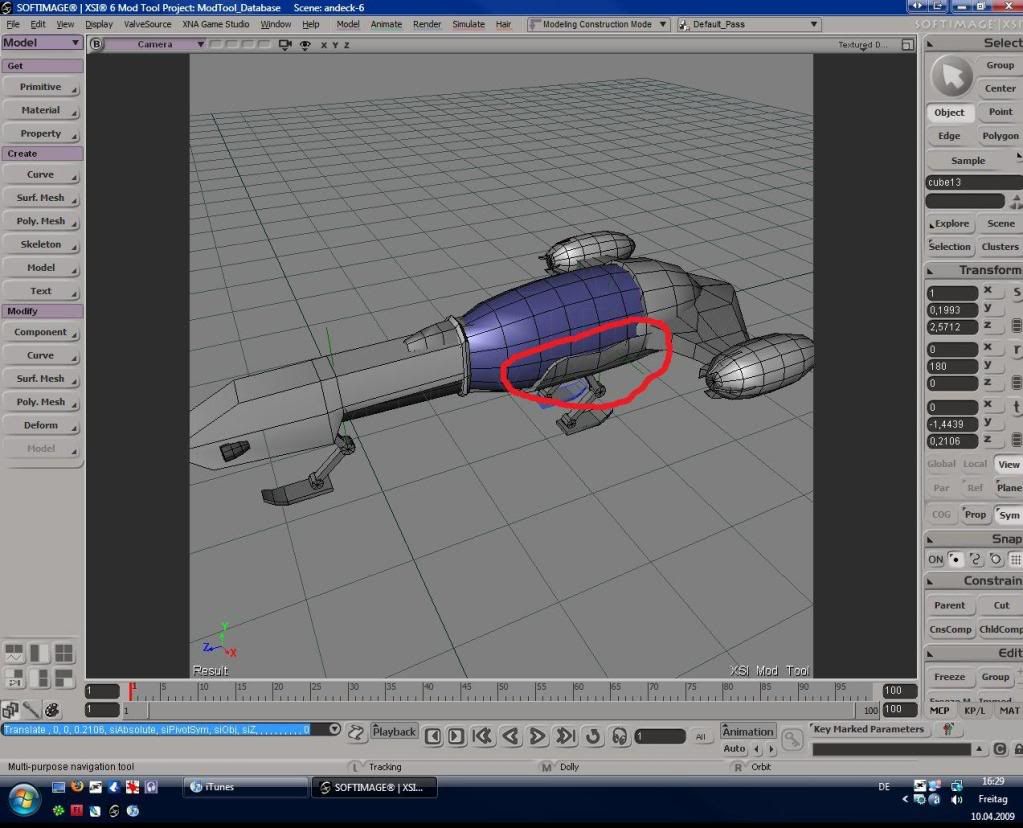Turn Snap ON button
The height and width of the screenshot is (828, 1023).
pos(936,559)
